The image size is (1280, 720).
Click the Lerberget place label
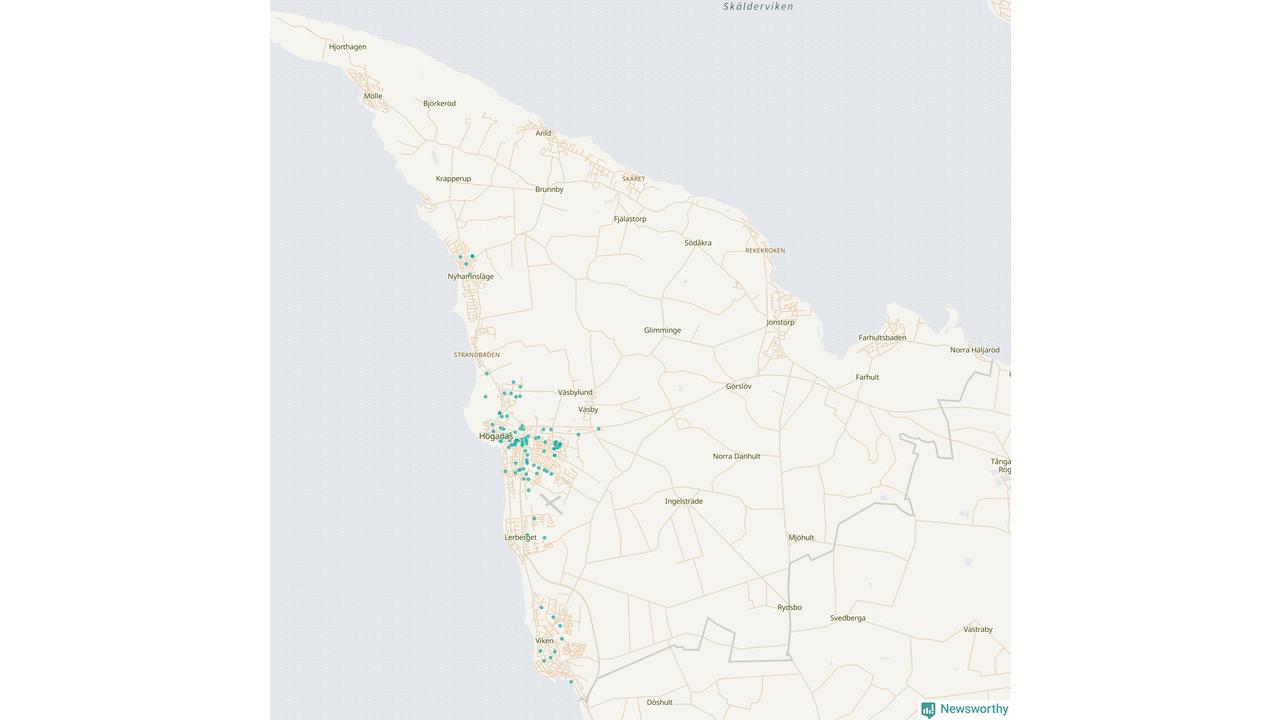pyautogui.click(x=520, y=537)
